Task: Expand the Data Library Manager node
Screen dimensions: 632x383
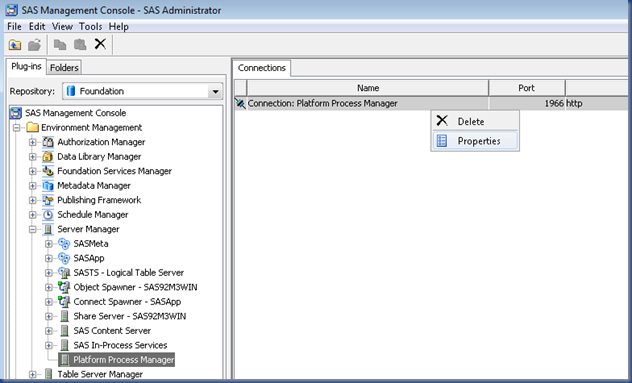Action: 33,157
